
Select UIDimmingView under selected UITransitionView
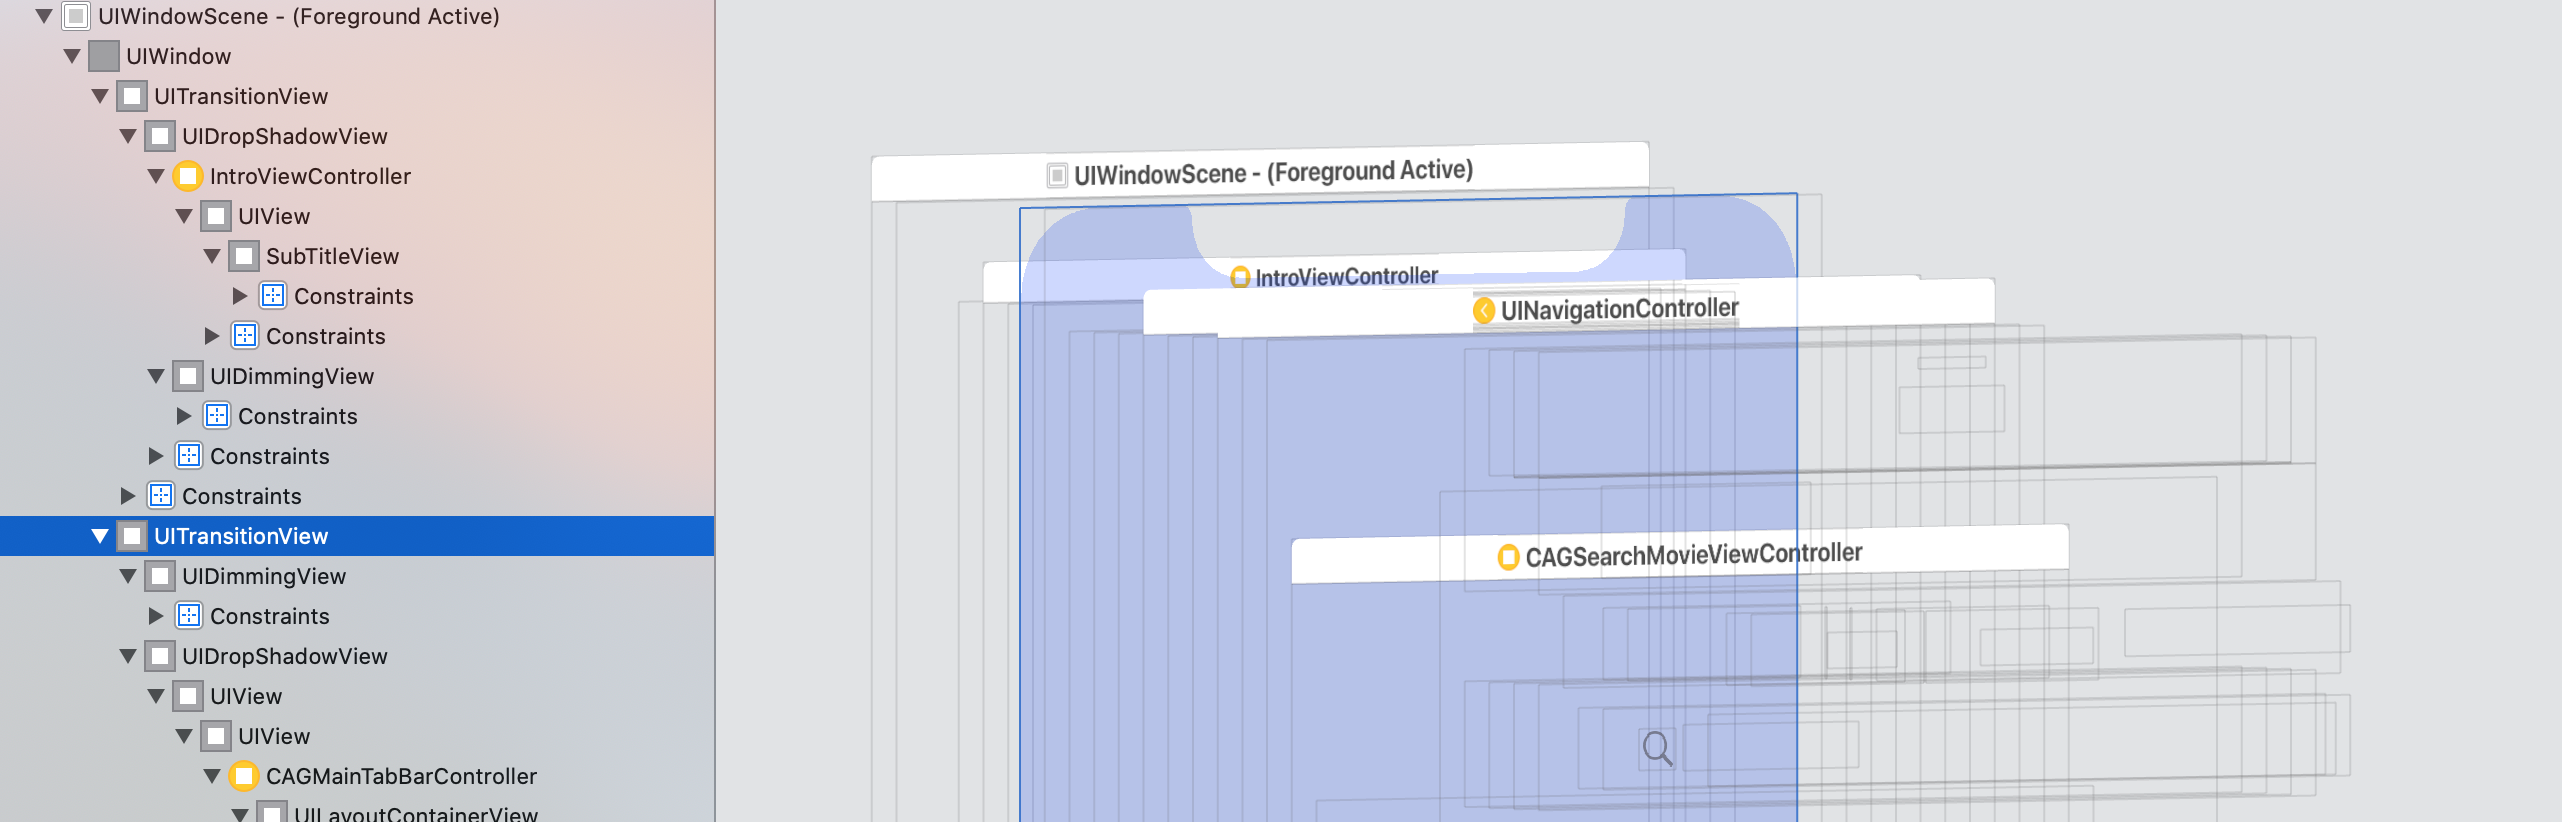pyautogui.click(x=263, y=576)
